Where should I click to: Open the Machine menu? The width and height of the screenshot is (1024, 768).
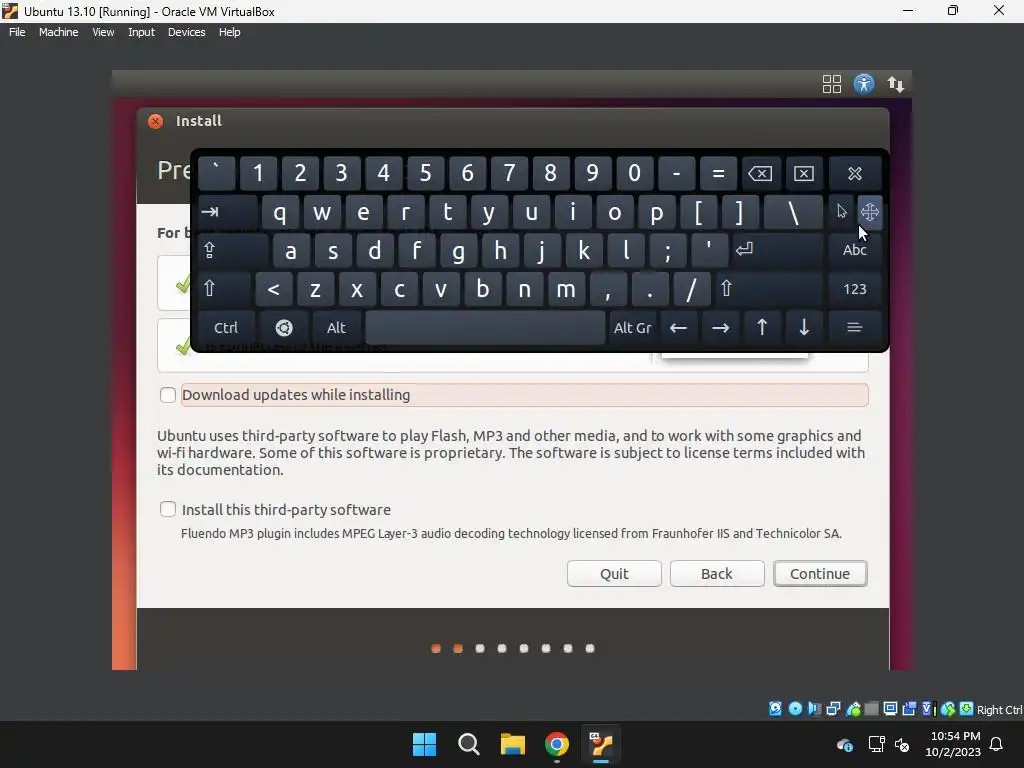point(58,32)
